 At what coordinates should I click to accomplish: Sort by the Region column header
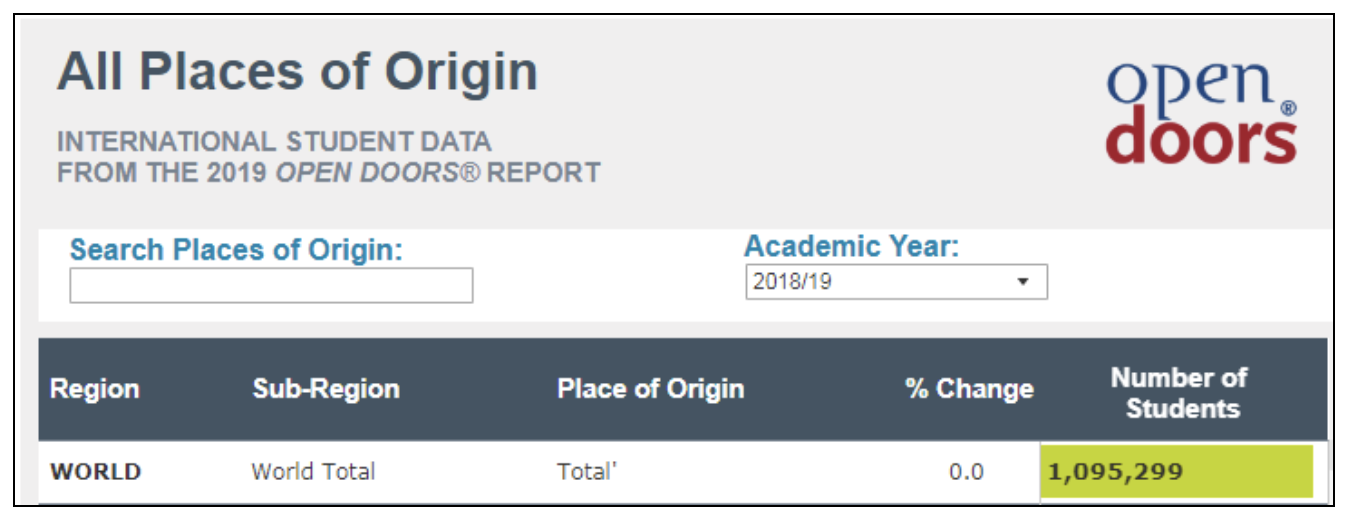95,389
